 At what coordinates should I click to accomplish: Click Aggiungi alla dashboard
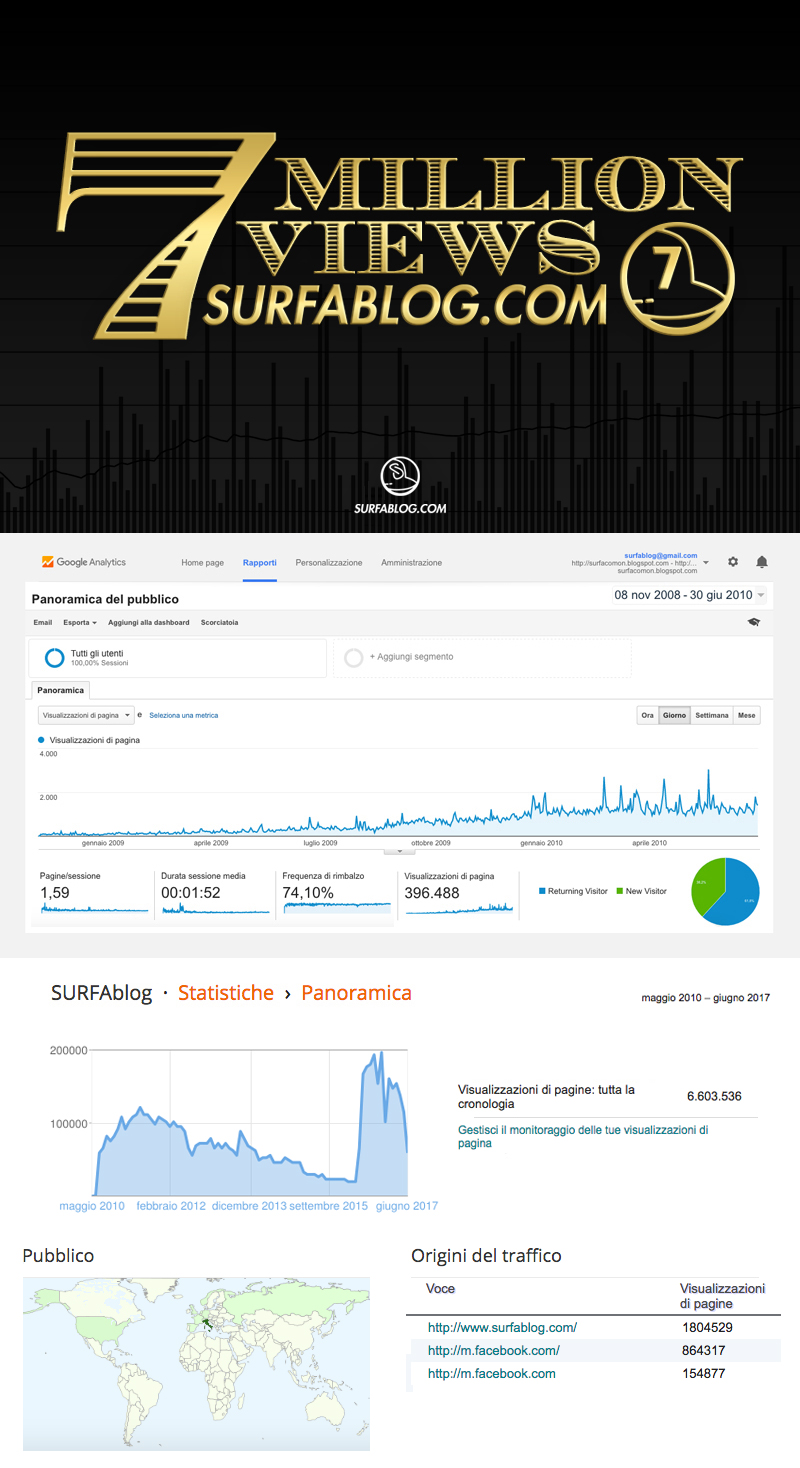149,622
